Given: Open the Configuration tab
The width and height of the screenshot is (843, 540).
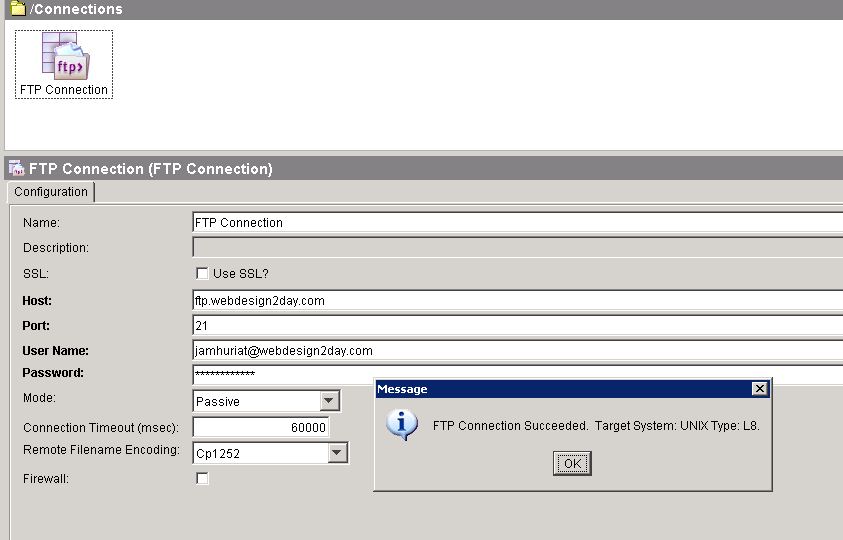Looking at the screenshot, I should [51, 191].
